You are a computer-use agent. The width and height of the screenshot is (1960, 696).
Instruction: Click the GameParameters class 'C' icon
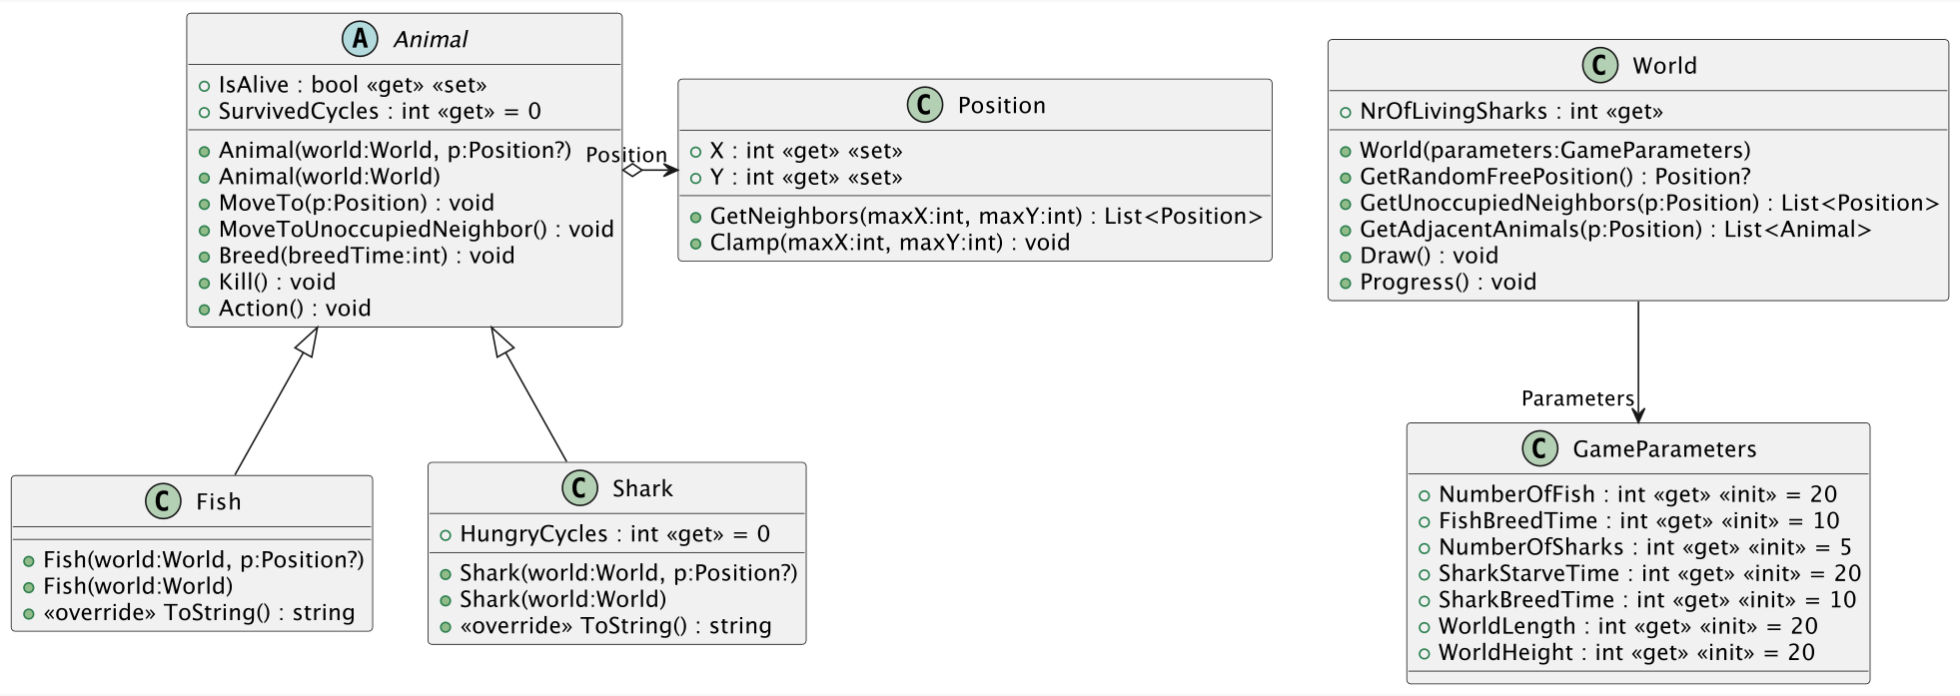click(1540, 448)
